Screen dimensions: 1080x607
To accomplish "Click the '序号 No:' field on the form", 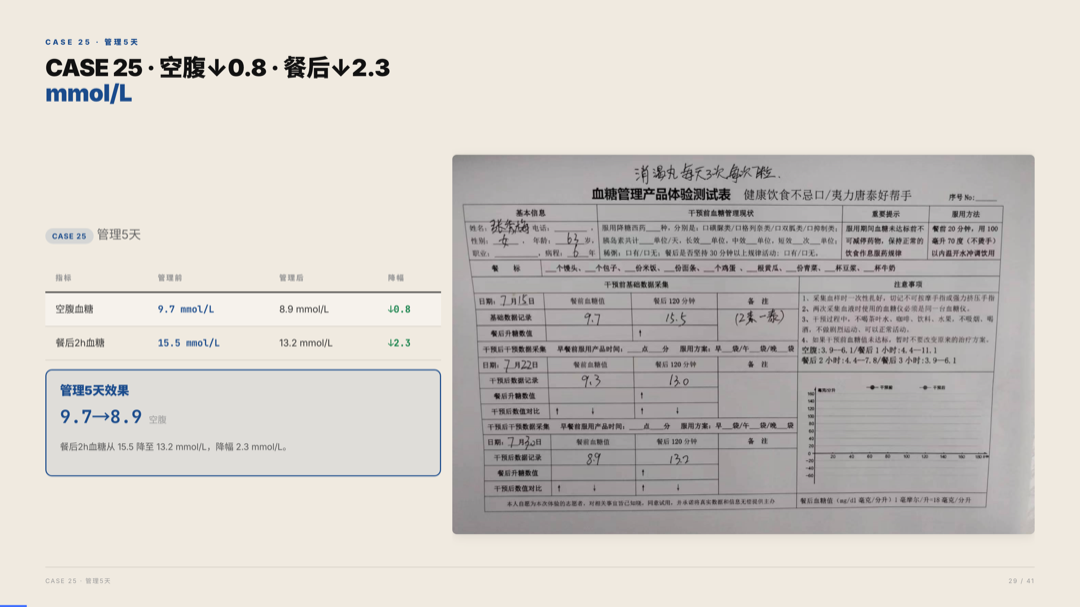I will point(972,198).
